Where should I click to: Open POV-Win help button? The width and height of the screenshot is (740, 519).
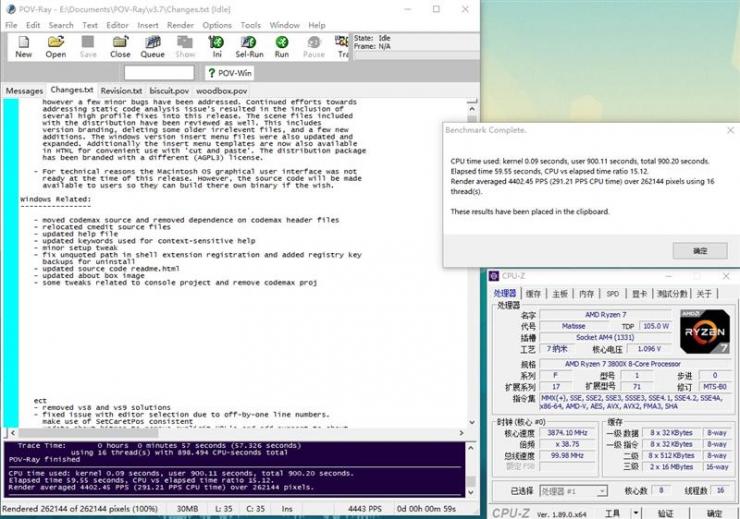pyautogui.click(x=230, y=73)
